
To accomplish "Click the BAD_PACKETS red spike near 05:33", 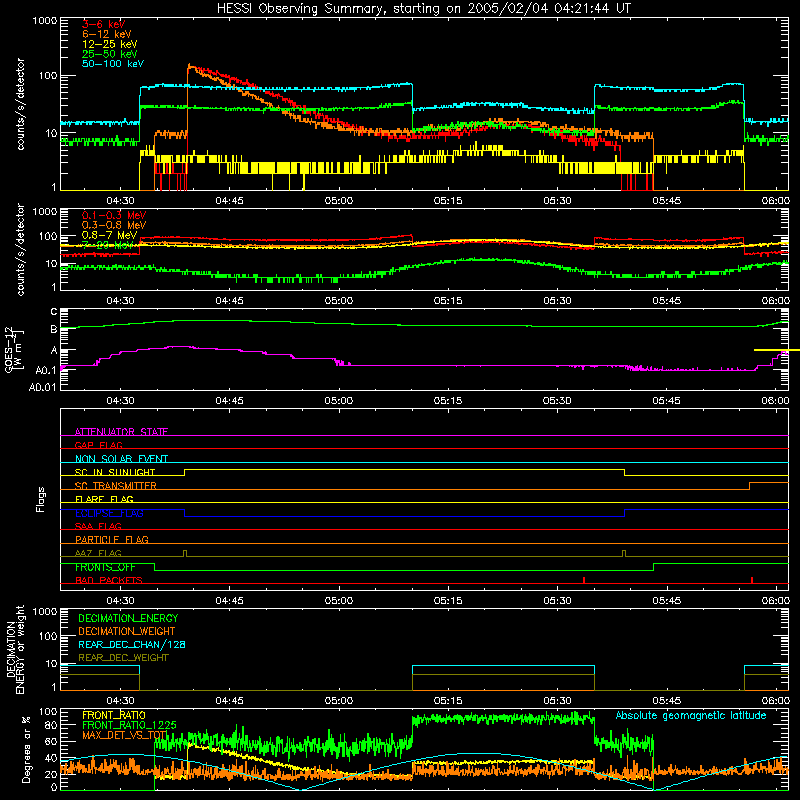I will (584, 580).
